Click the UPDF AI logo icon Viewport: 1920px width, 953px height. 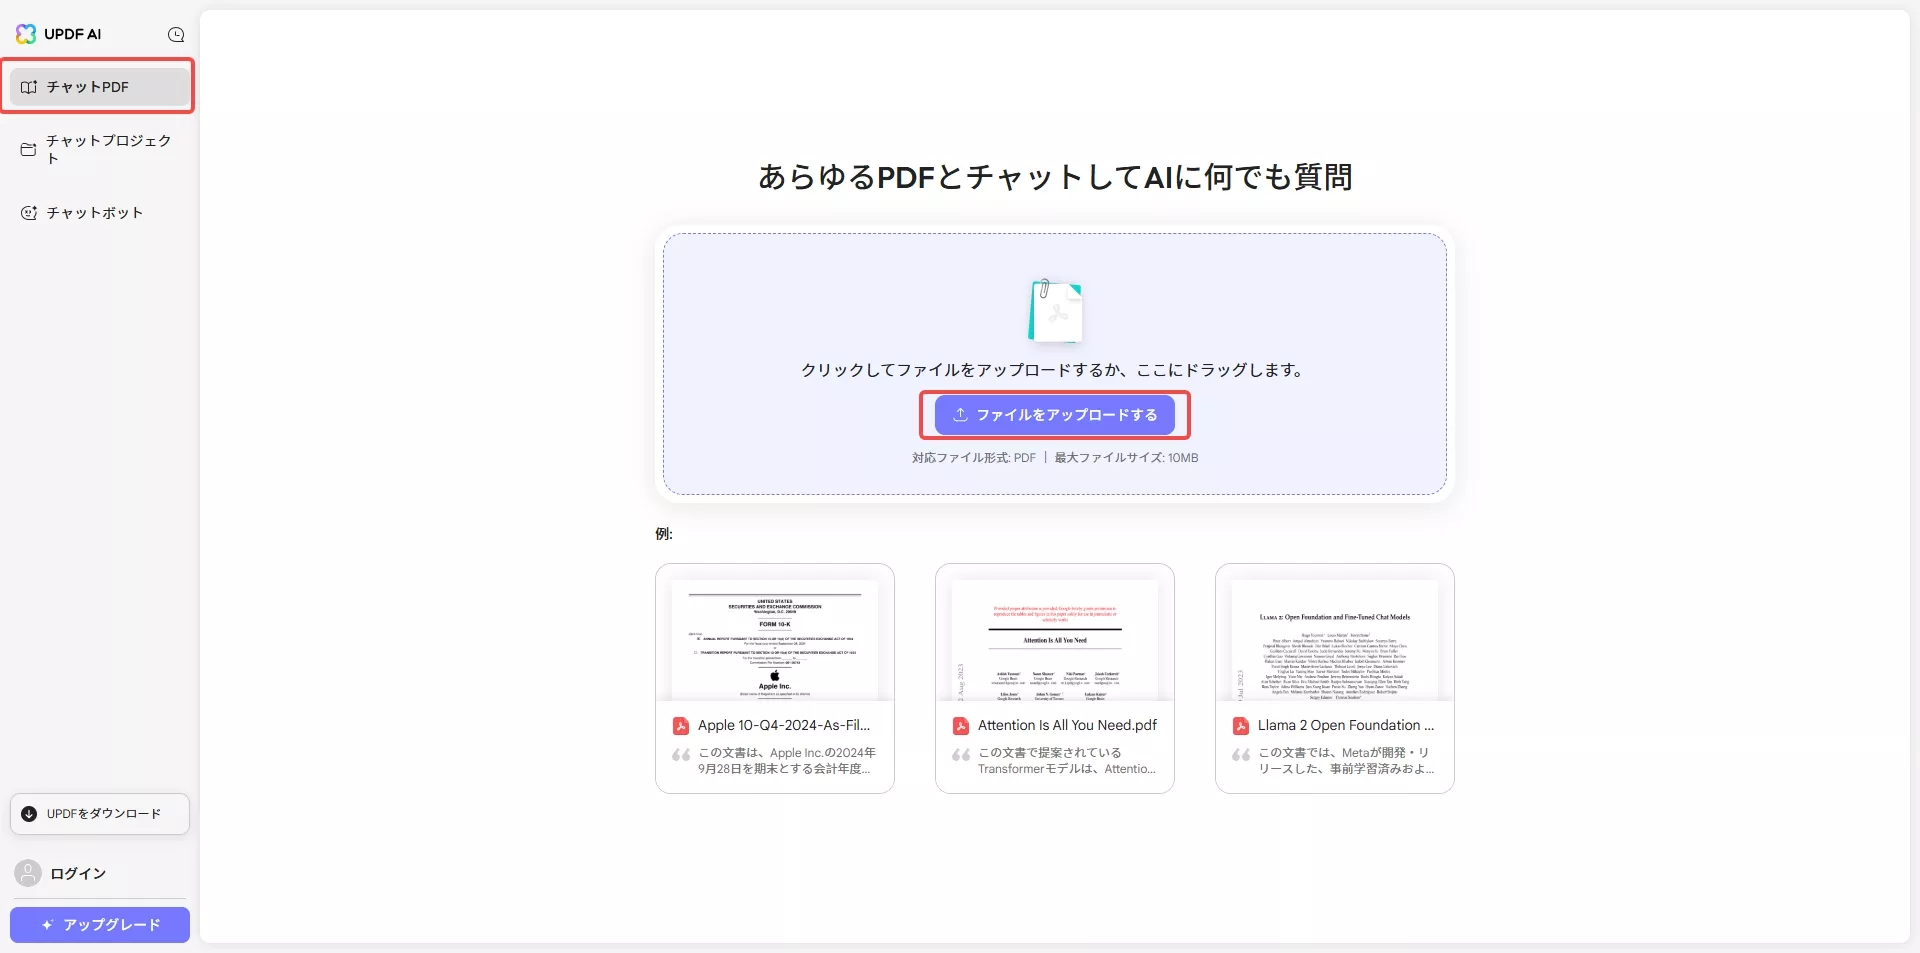pos(26,34)
